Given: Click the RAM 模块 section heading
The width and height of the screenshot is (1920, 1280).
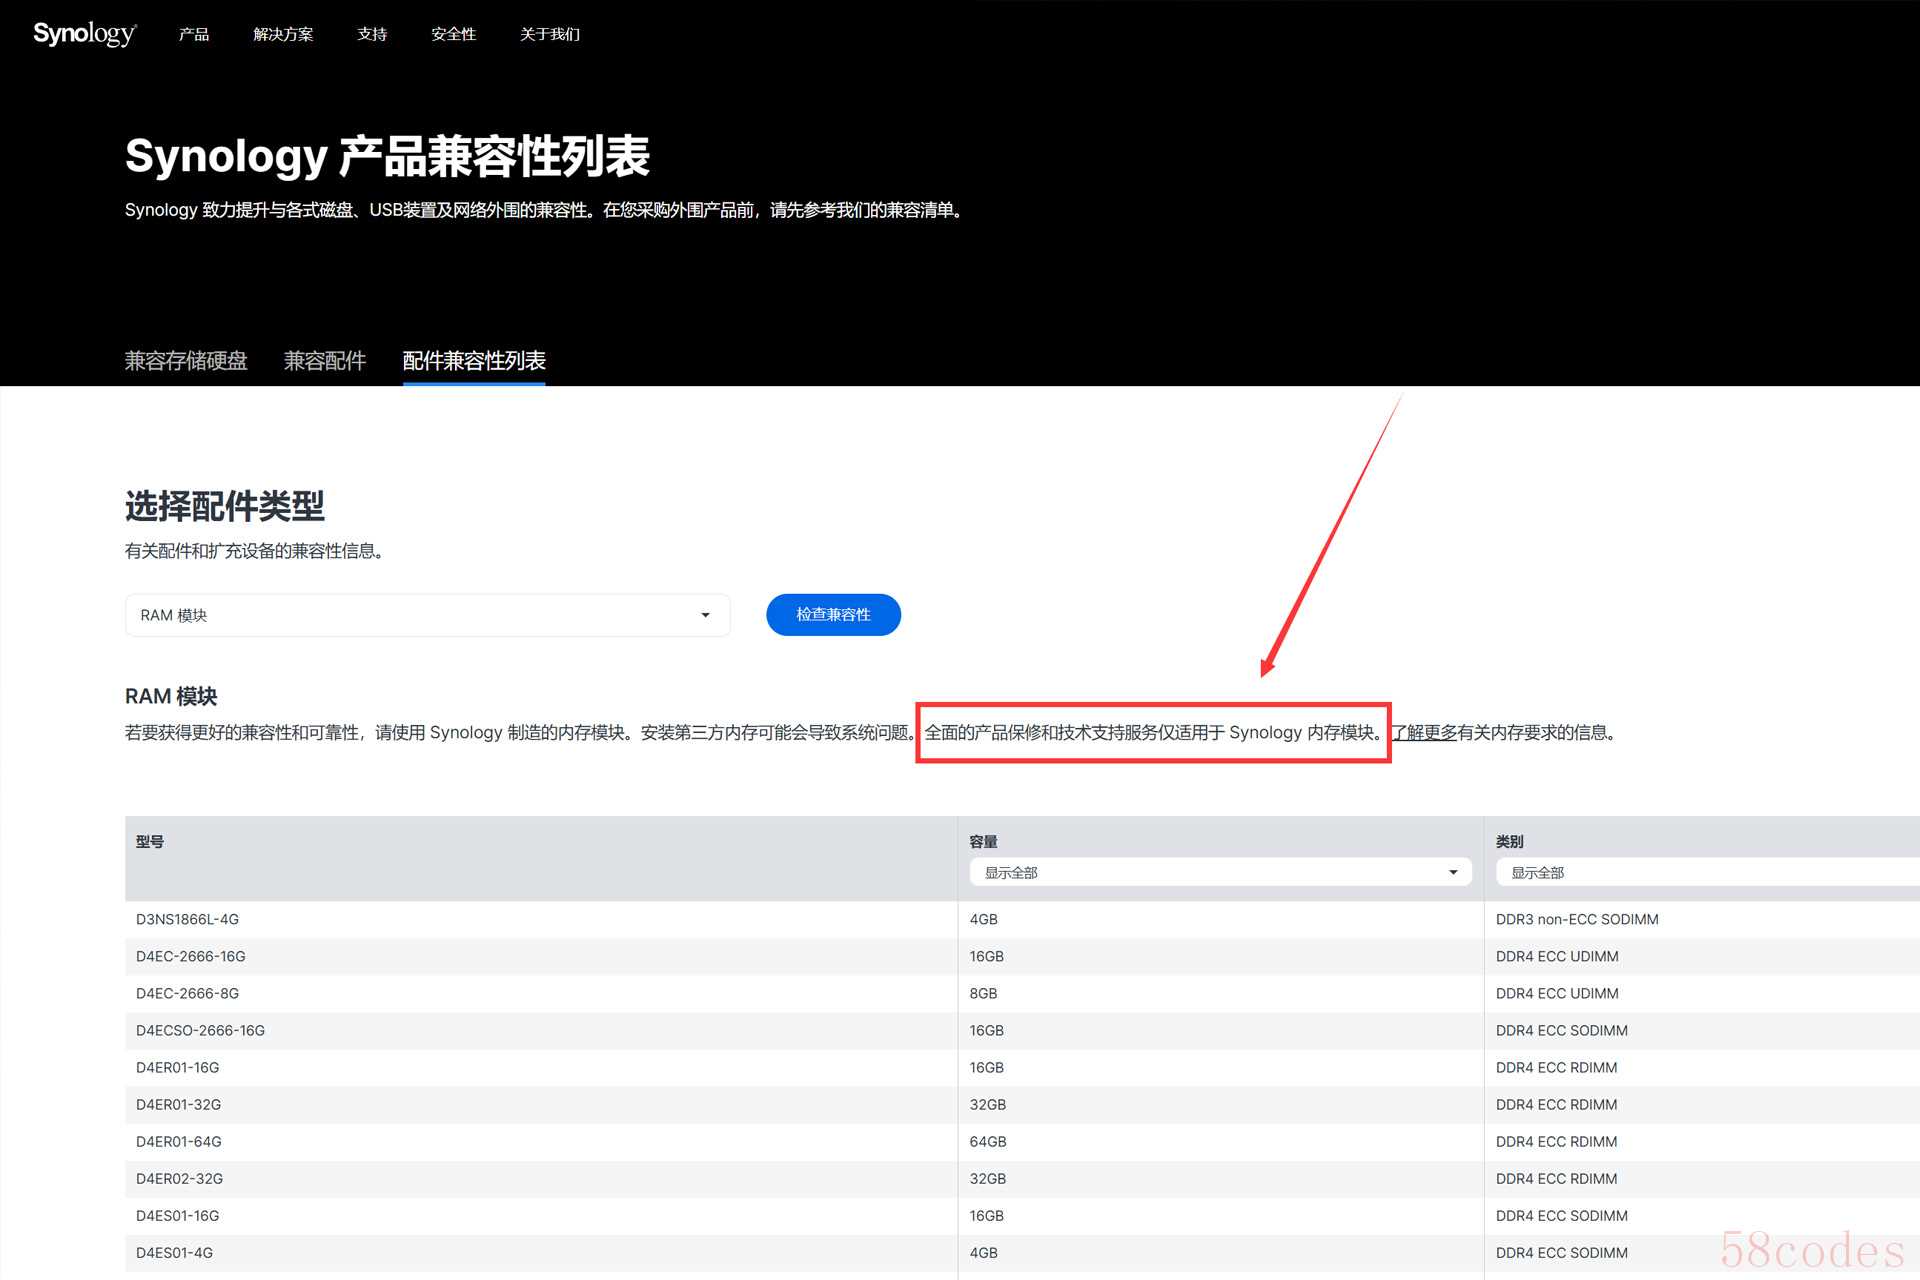Looking at the screenshot, I should tap(171, 696).
